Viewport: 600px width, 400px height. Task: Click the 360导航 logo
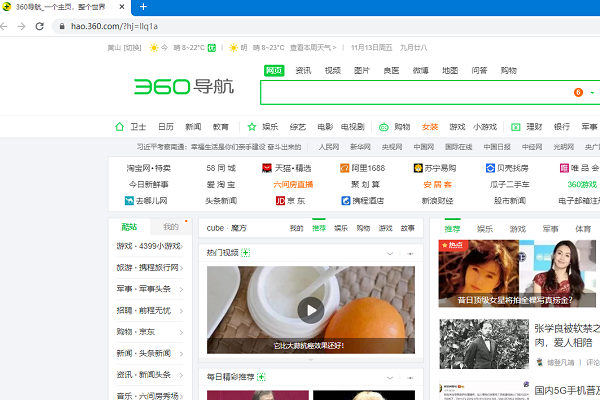pos(184,87)
